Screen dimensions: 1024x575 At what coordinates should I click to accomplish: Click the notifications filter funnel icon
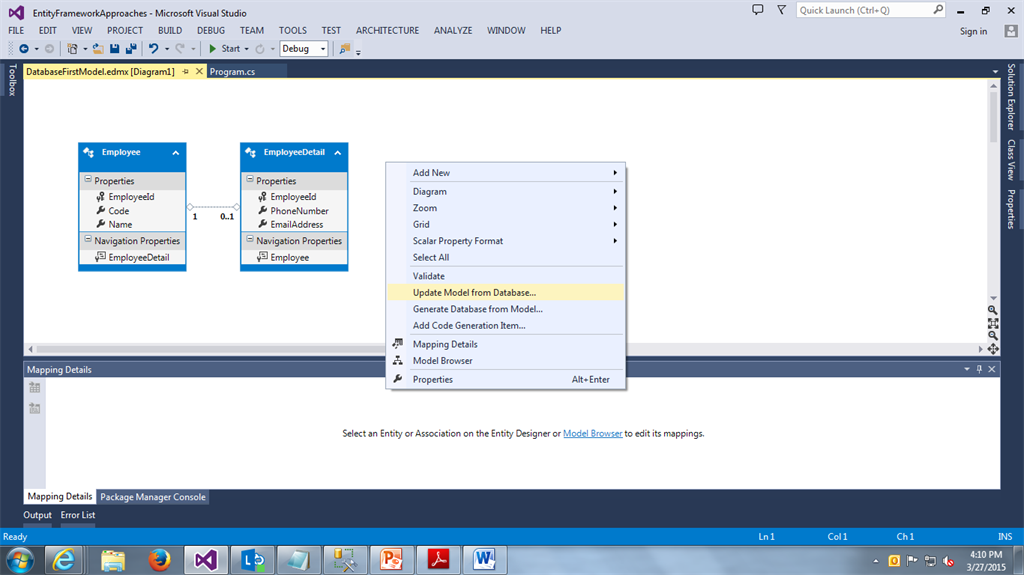(x=781, y=10)
